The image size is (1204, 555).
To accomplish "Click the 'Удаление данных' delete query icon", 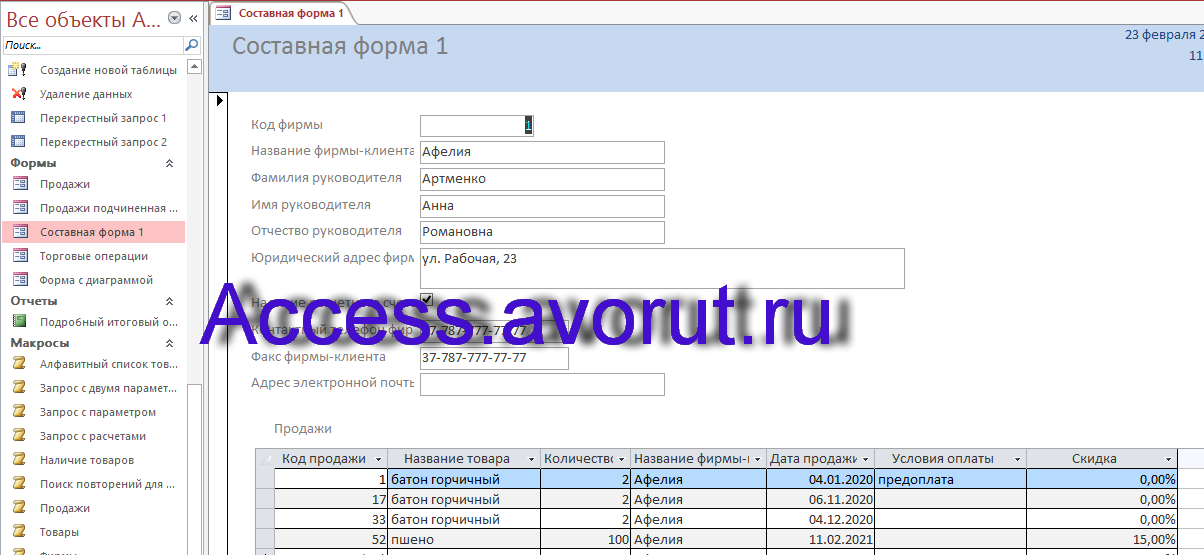I will (17, 94).
